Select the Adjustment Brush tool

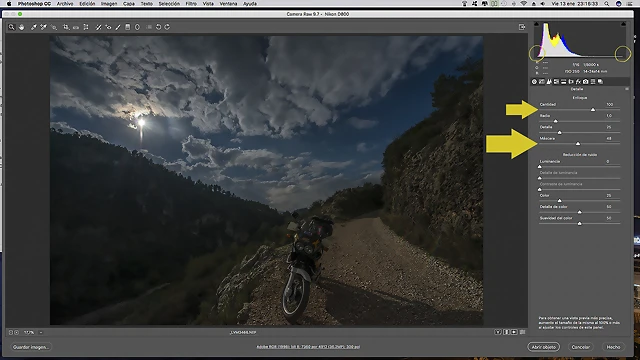click(x=118, y=27)
